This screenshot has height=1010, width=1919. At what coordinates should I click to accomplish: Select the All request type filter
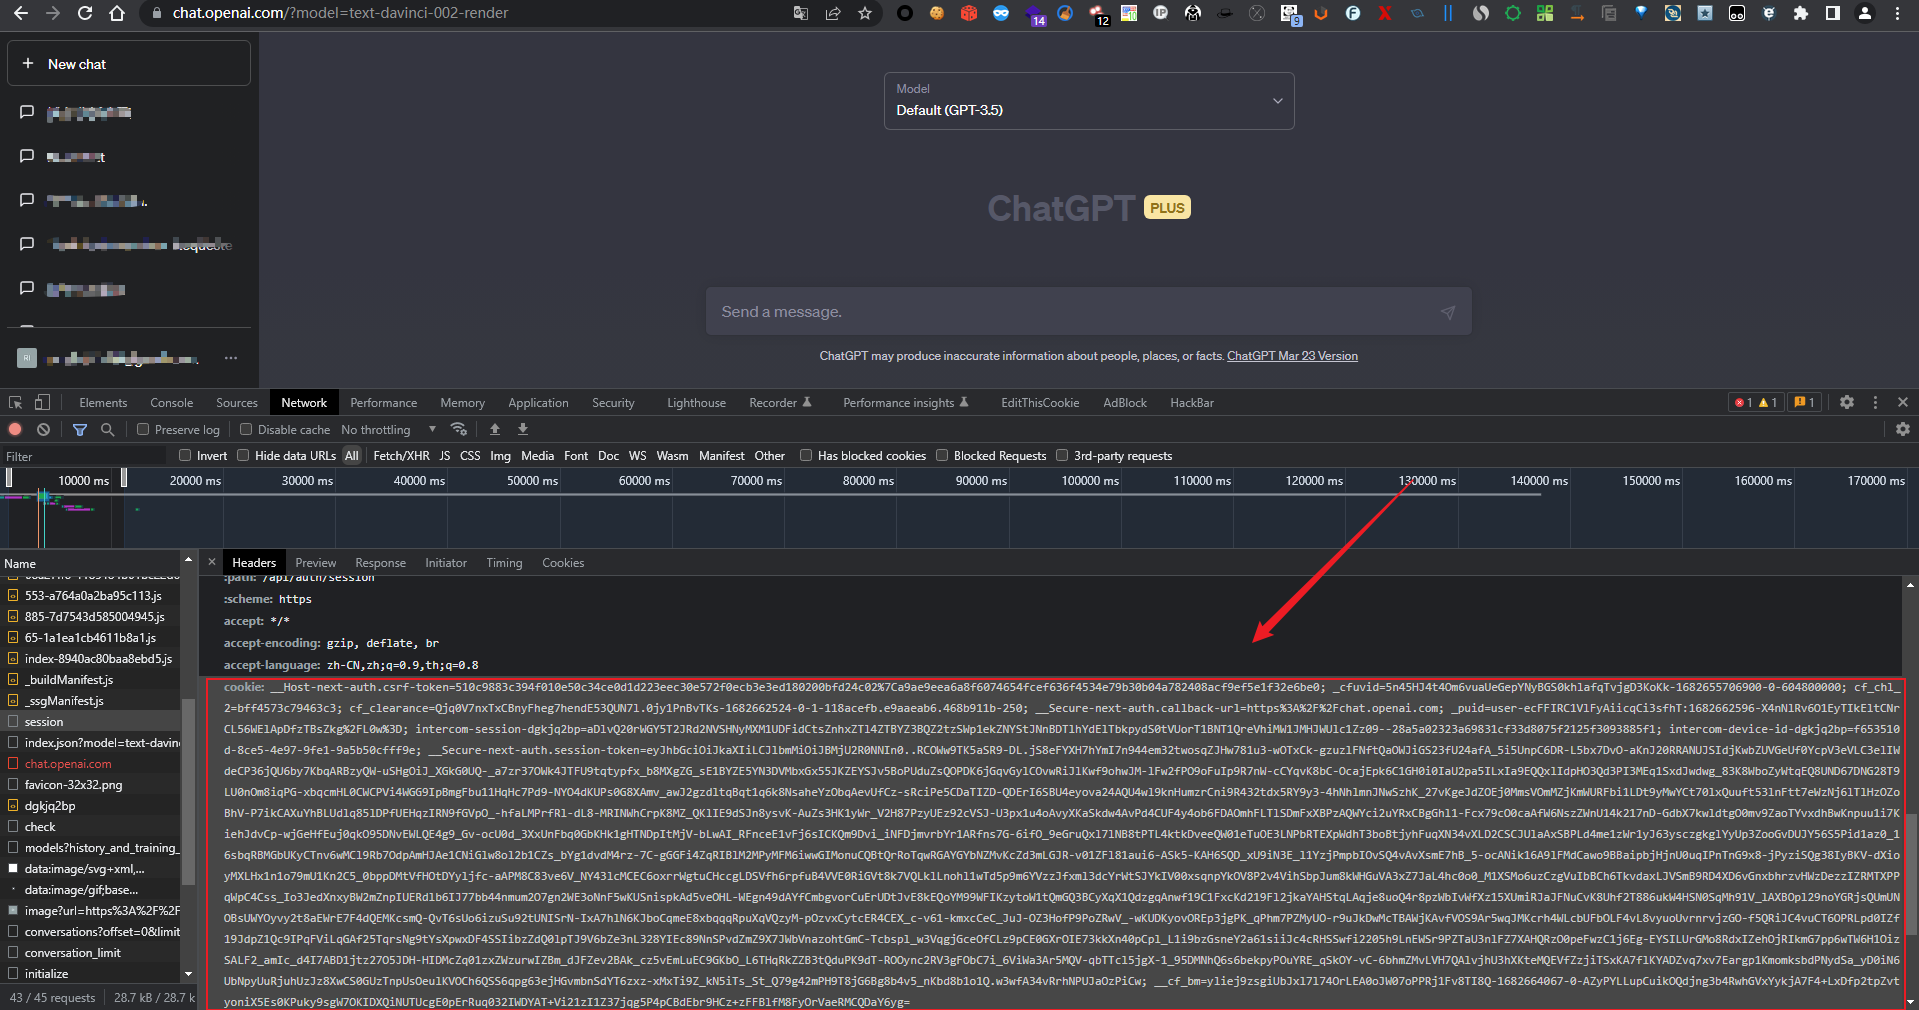pyautogui.click(x=352, y=455)
